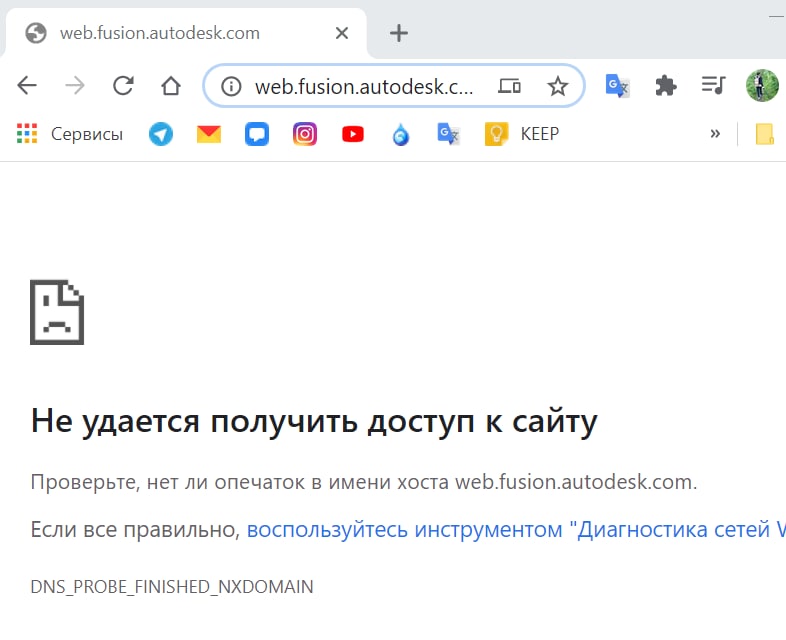The width and height of the screenshot is (786, 640).
Task: Open the YouTube bookmark
Action: click(x=353, y=134)
